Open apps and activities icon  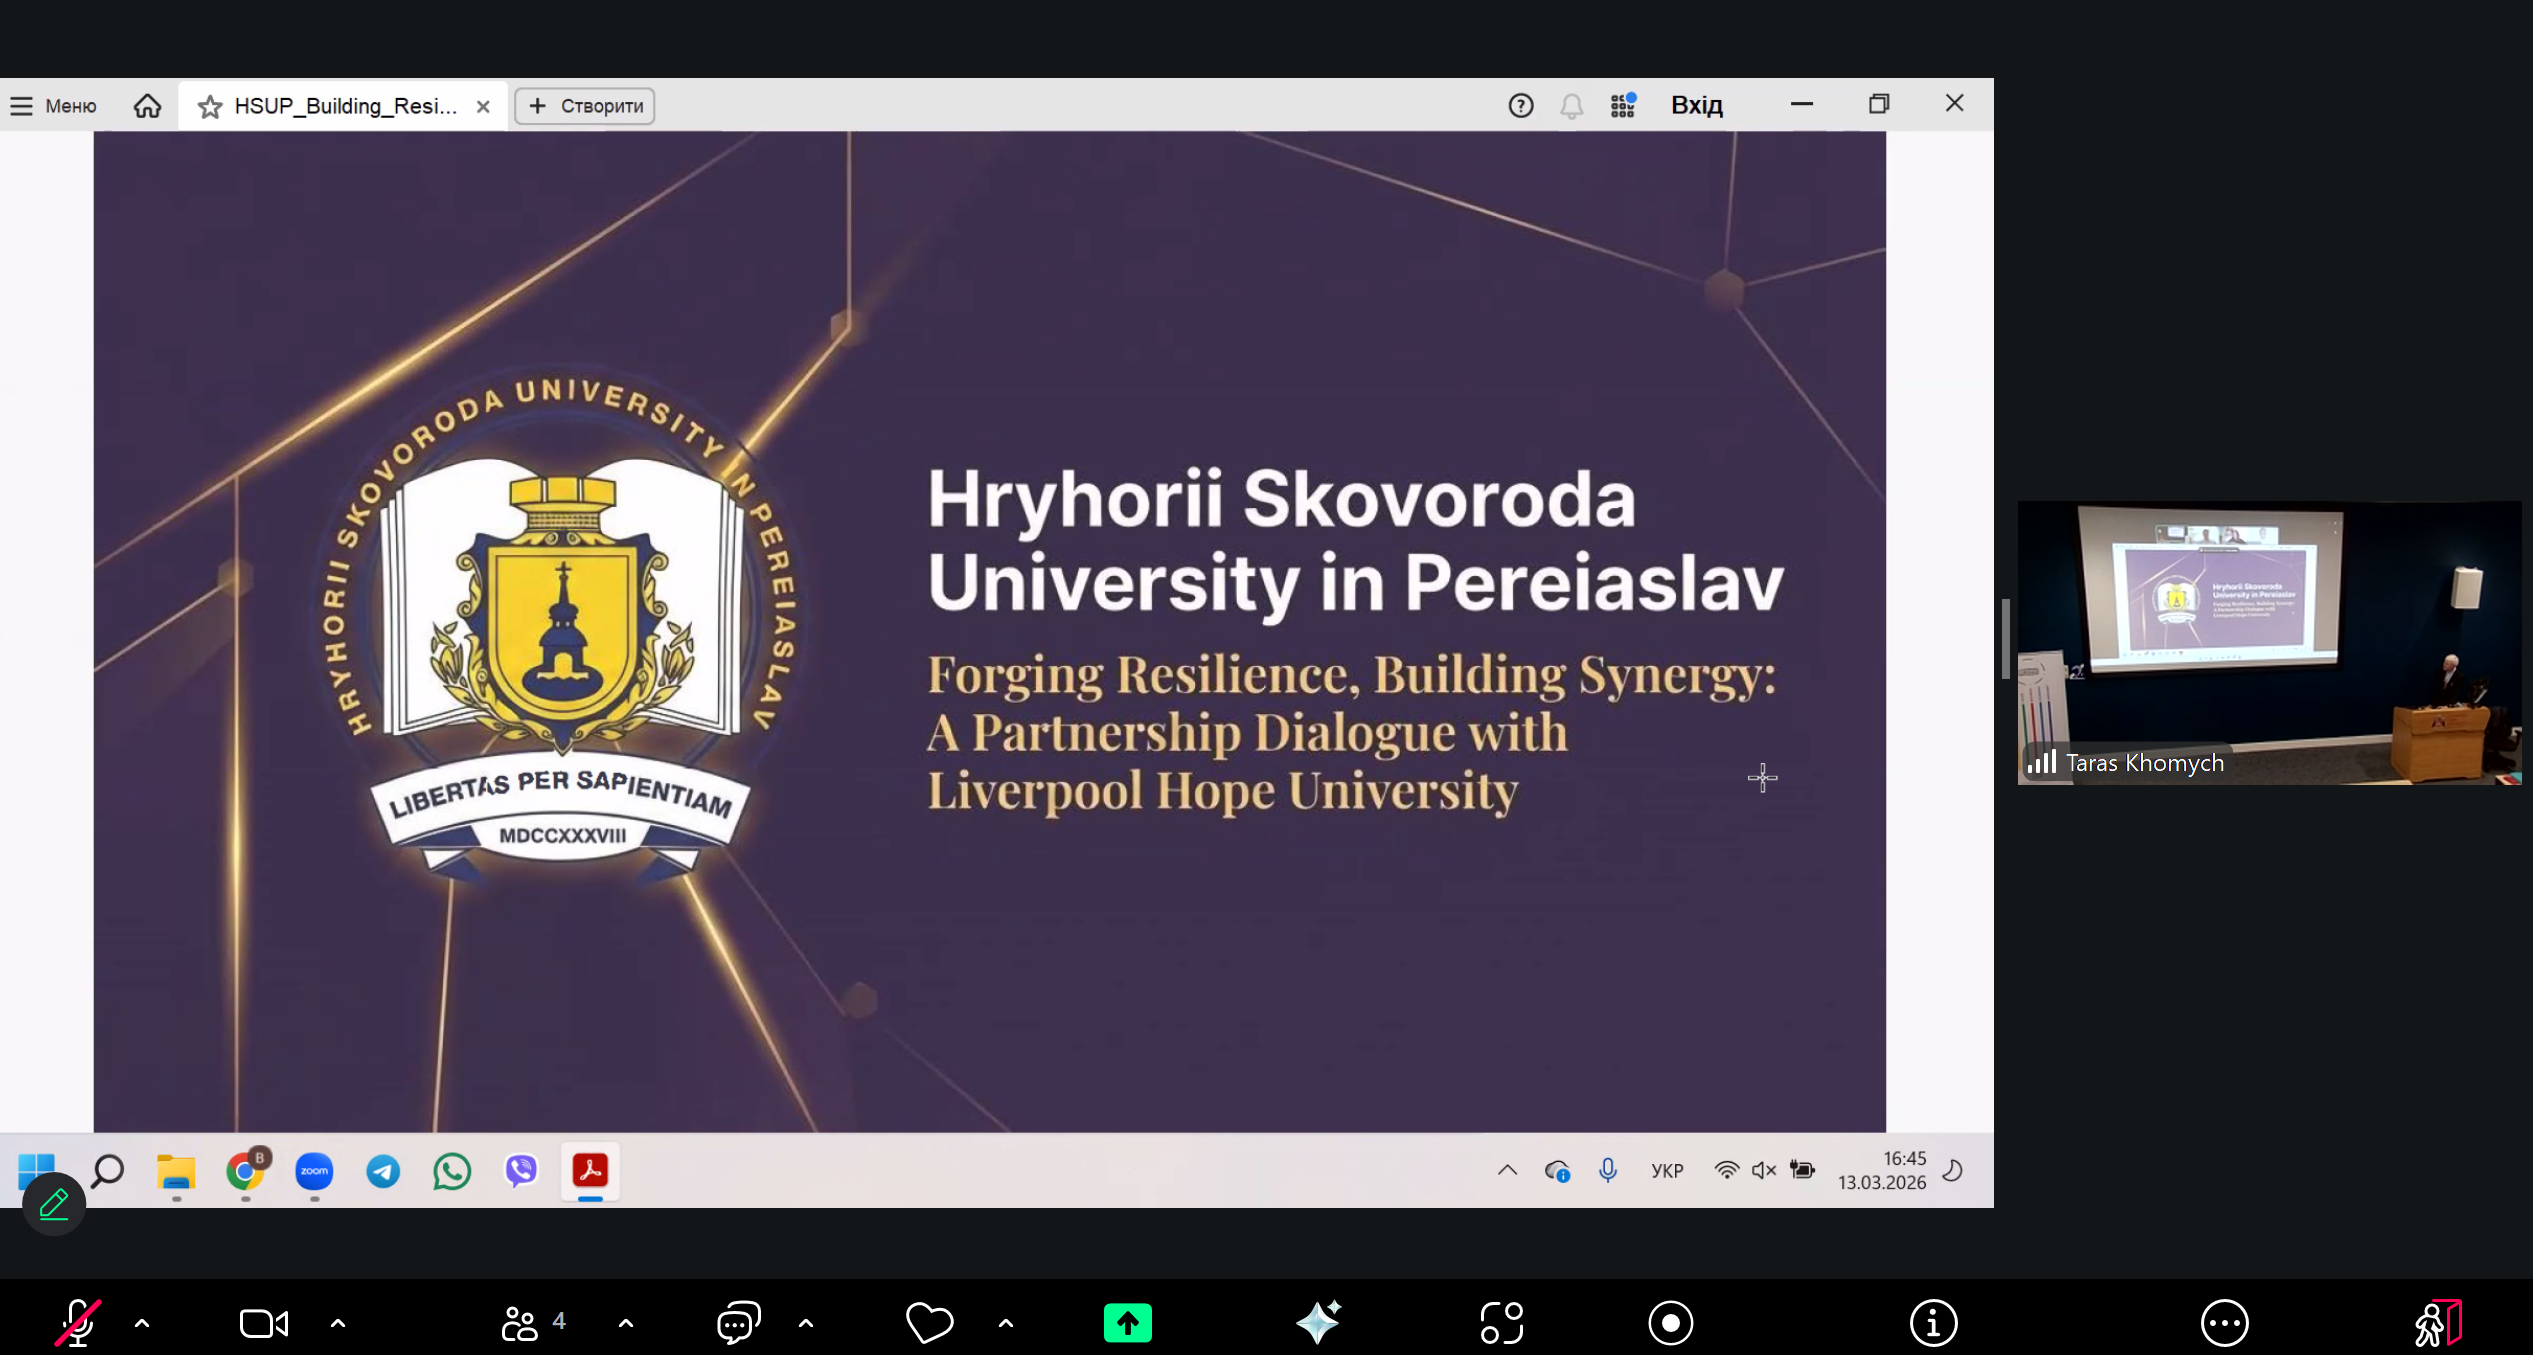(1502, 1323)
